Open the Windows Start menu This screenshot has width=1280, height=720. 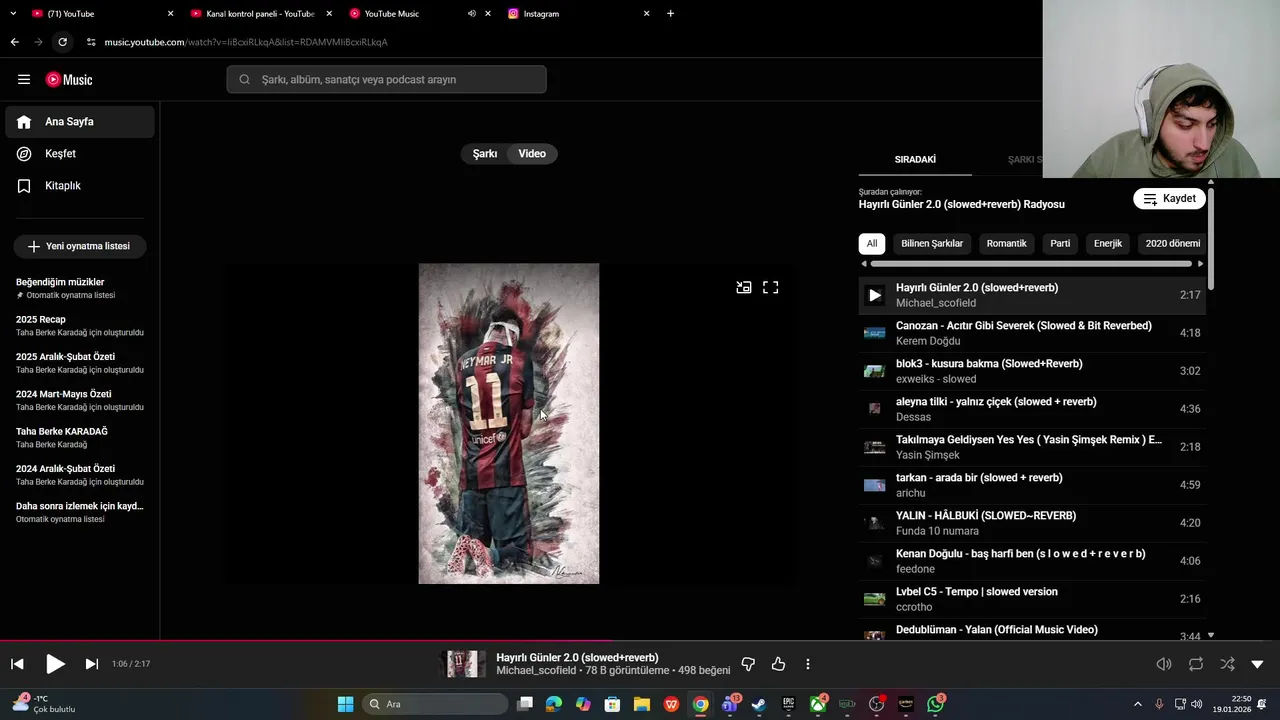click(345, 704)
